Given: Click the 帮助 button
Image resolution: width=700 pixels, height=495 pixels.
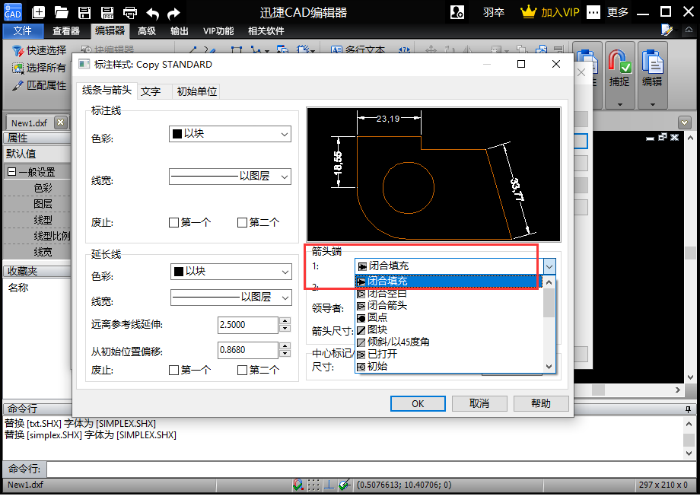Looking at the screenshot, I should click(x=541, y=403).
